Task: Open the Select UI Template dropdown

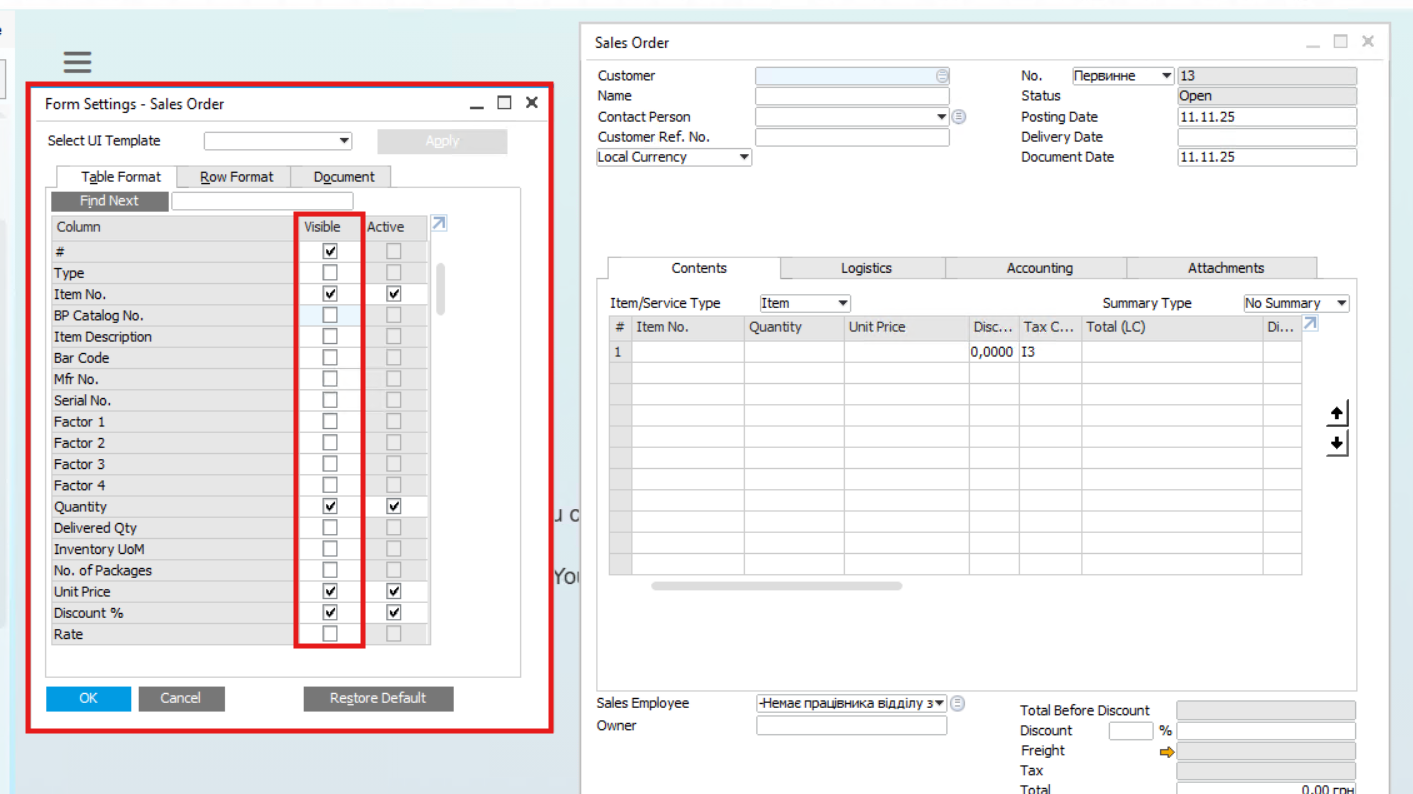Action: (x=278, y=141)
